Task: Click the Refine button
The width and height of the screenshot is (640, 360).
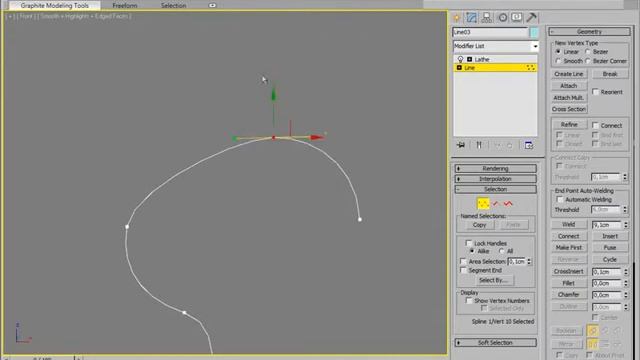Action: point(569,124)
